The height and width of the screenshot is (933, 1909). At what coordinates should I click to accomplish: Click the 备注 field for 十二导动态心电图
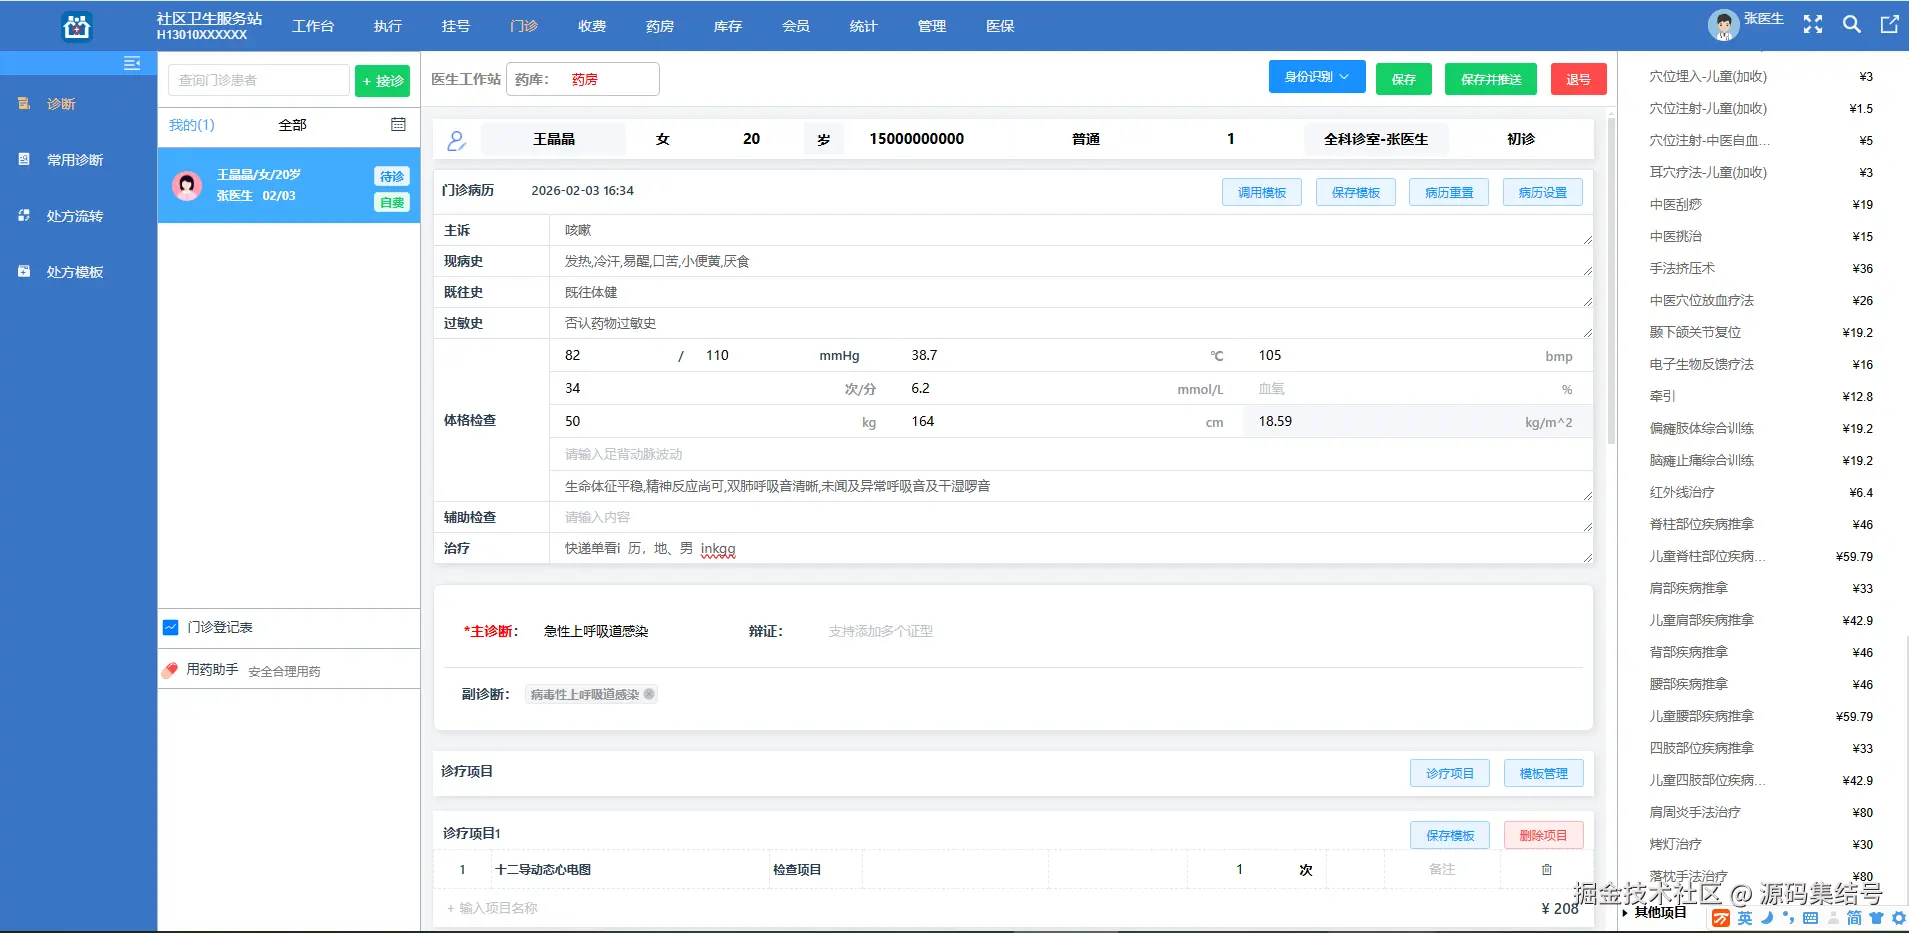pos(1442,870)
